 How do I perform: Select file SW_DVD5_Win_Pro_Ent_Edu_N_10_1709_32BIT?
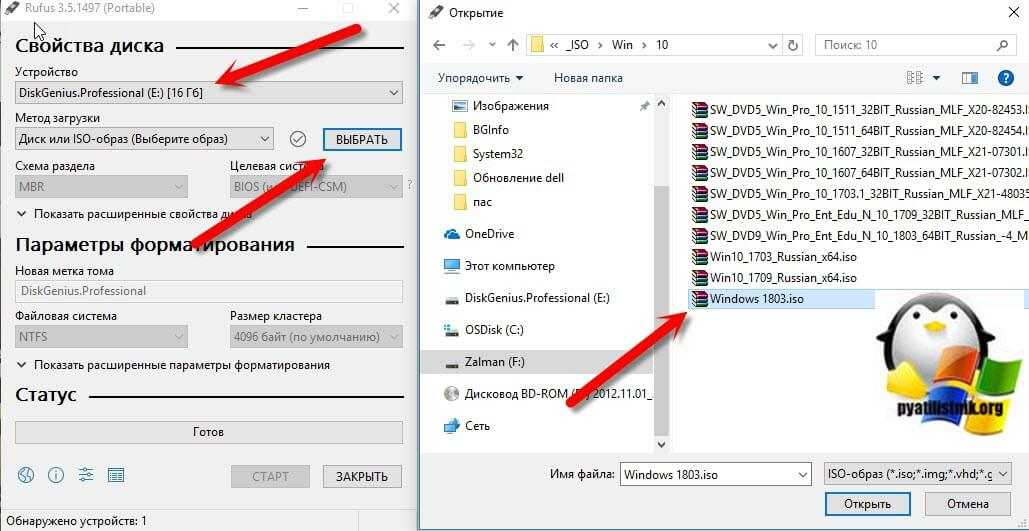[858, 215]
